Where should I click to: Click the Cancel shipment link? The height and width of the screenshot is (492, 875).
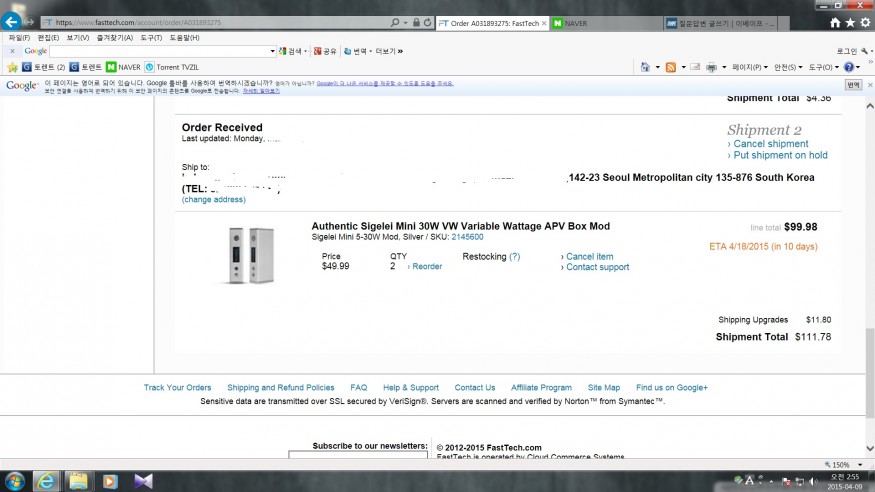[771, 143]
